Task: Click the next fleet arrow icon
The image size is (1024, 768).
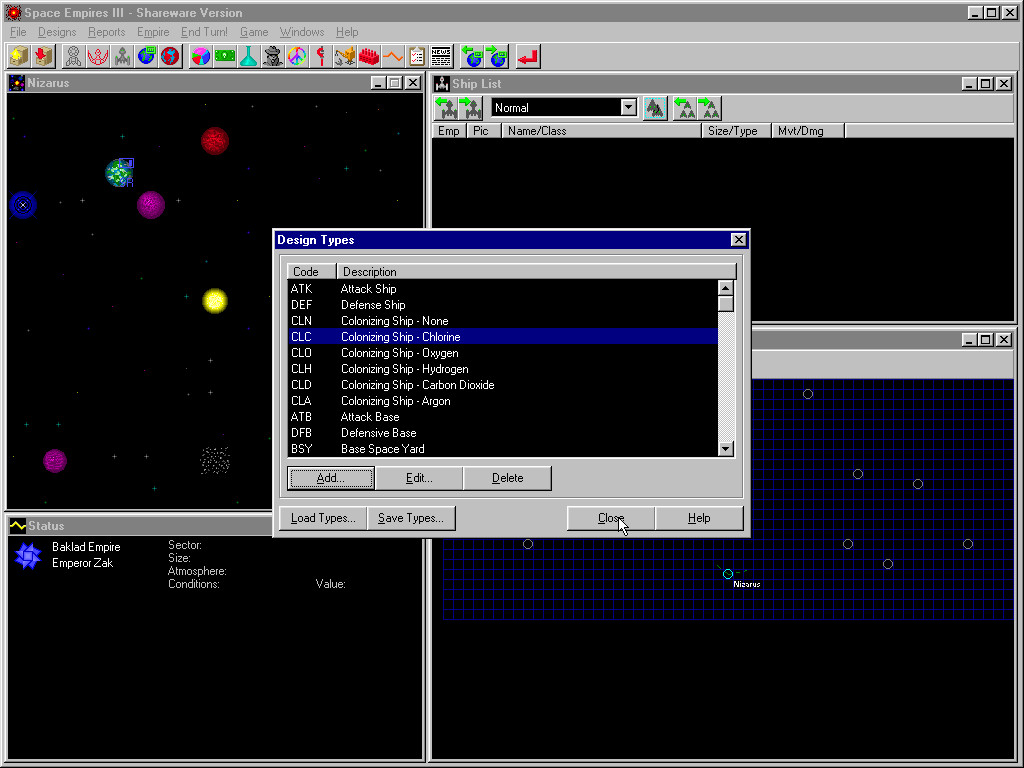Action: 708,108
